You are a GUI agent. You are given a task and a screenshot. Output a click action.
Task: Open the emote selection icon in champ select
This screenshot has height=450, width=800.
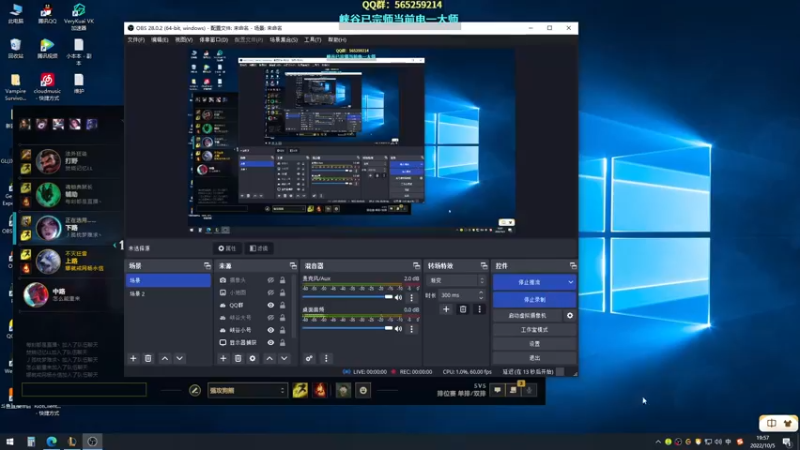(363, 391)
